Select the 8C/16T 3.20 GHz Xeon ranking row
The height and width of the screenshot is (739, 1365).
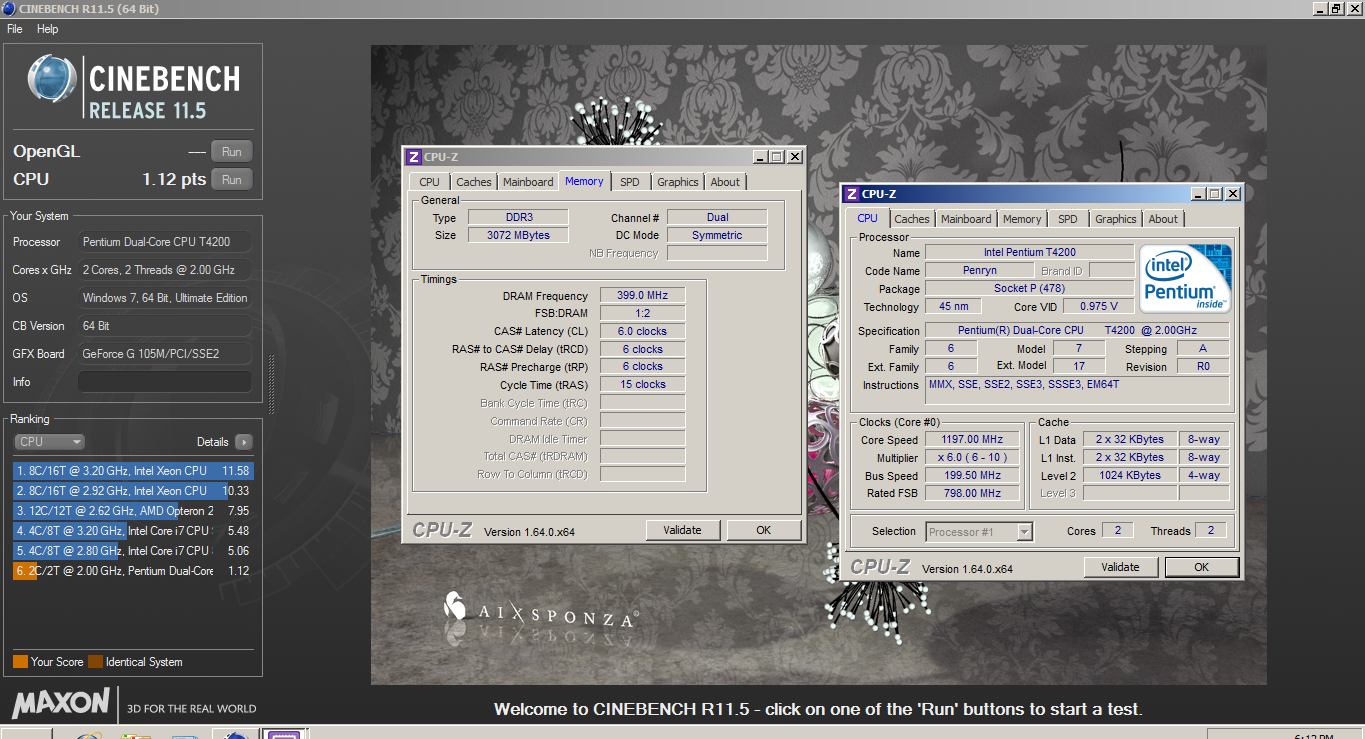(x=133, y=471)
